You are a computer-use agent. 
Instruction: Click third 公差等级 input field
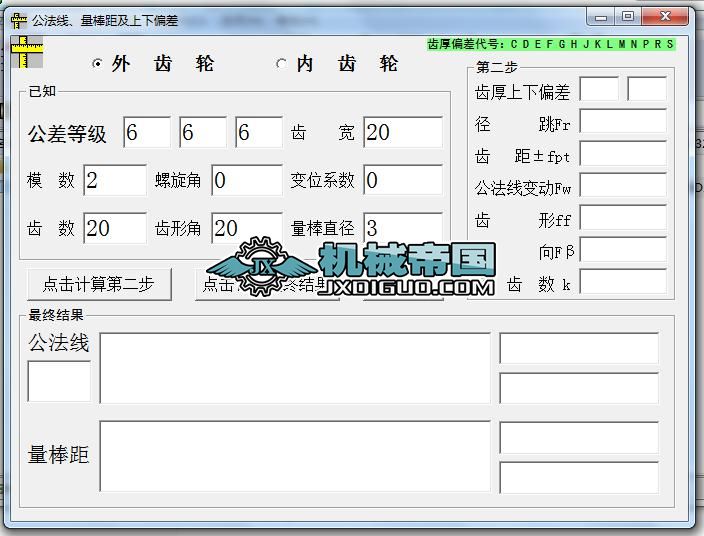[259, 132]
